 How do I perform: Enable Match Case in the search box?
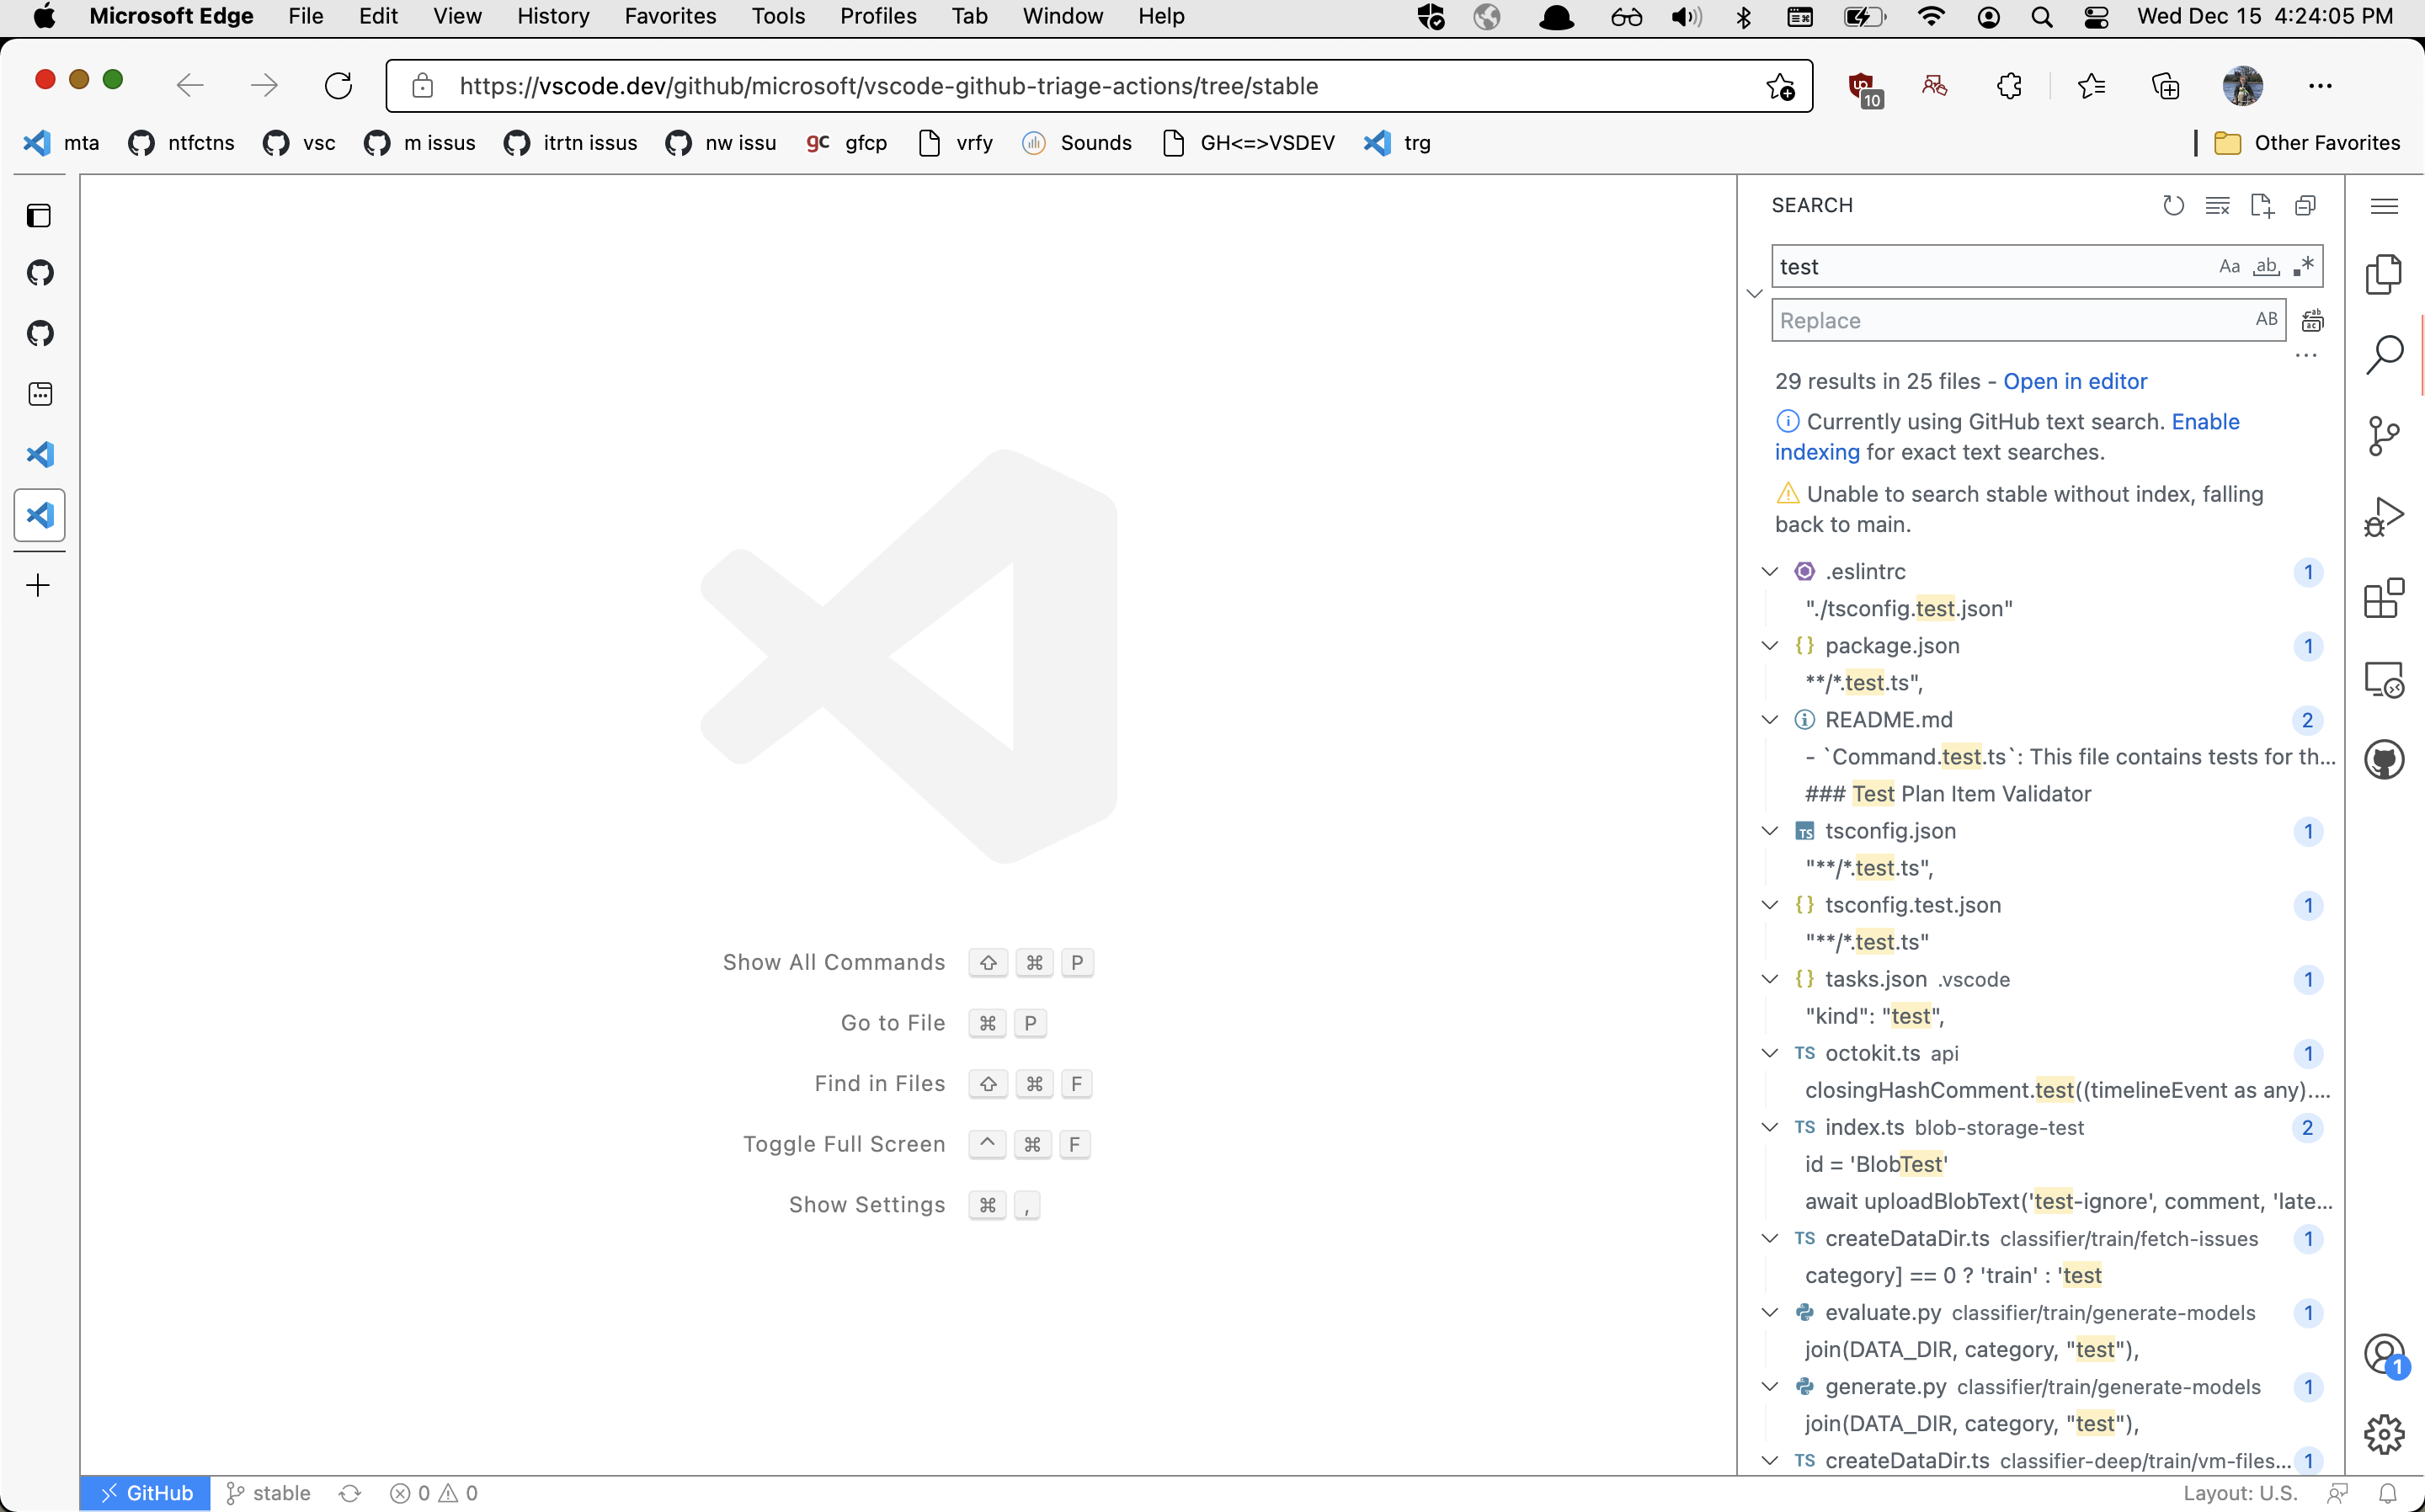pyautogui.click(x=2228, y=265)
